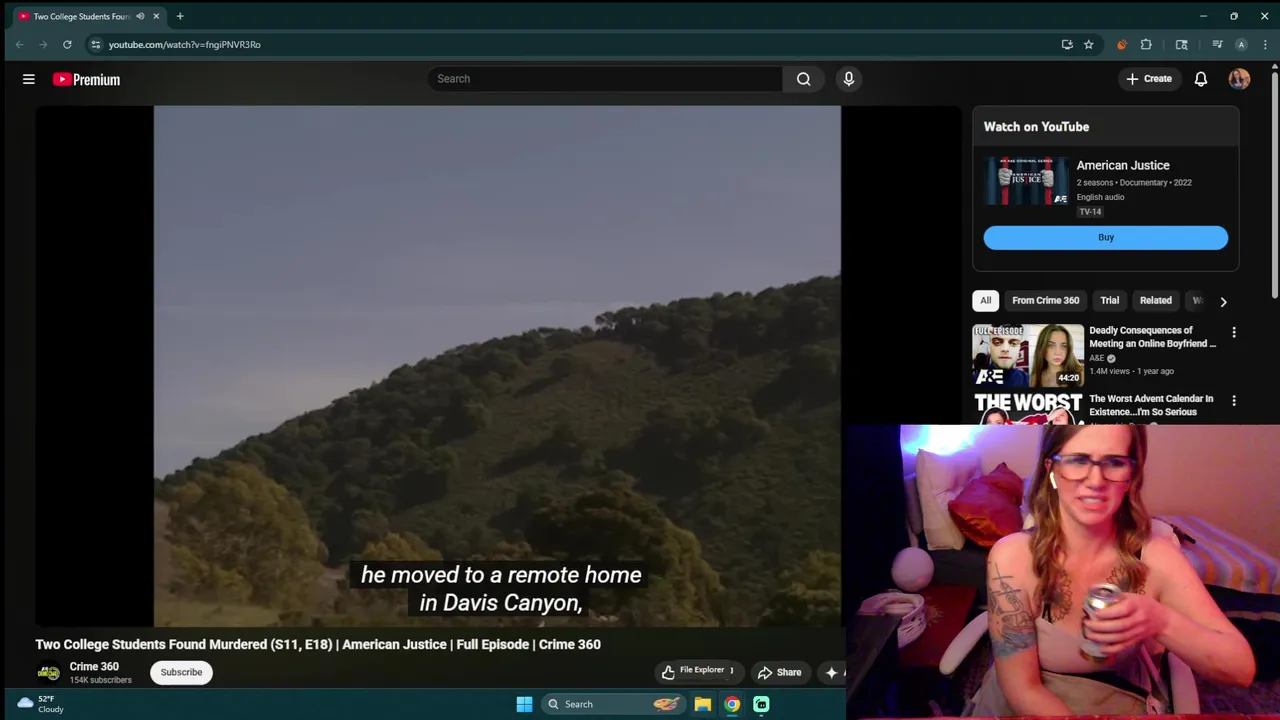Focus the YouTube search field

pyautogui.click(x=606, y=79)
